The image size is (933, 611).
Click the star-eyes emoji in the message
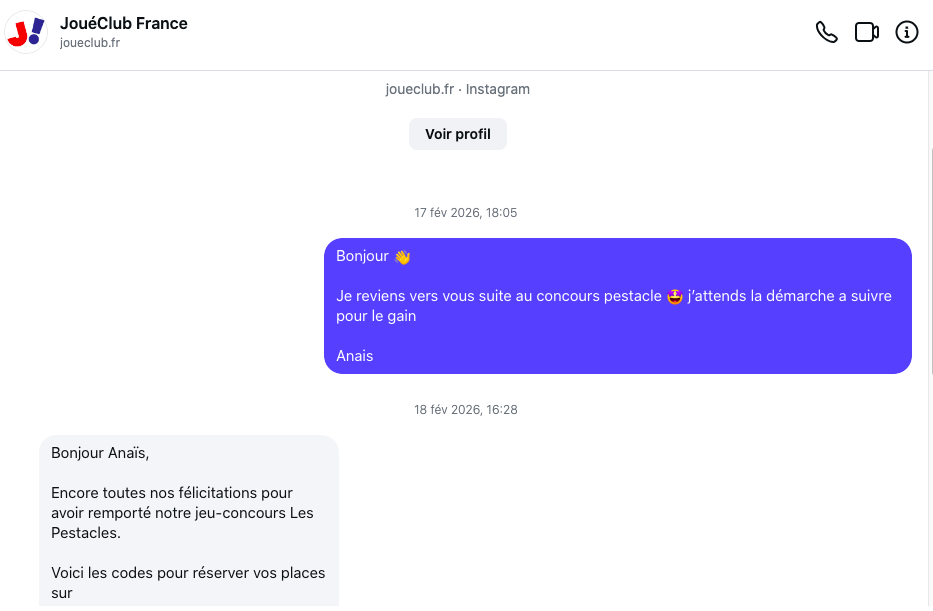676,297
